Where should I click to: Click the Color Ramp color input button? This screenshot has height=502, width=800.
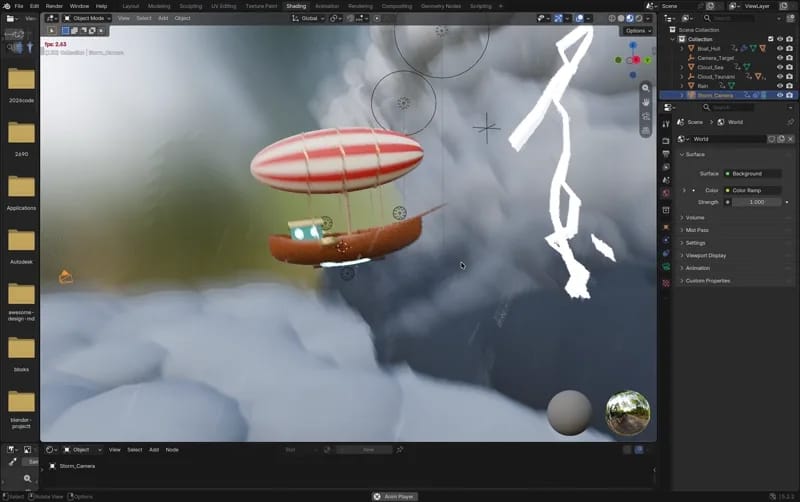coord(753,190)
